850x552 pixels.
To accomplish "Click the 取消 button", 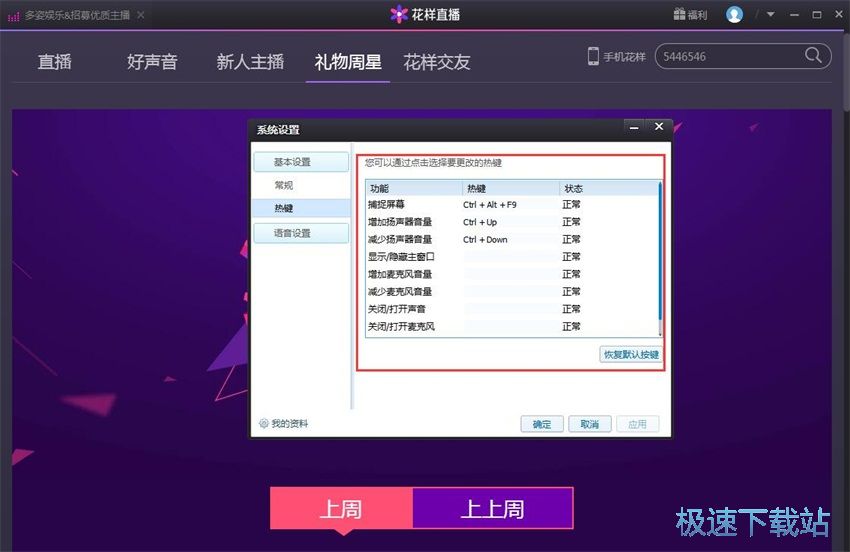I will coord(590,424).
